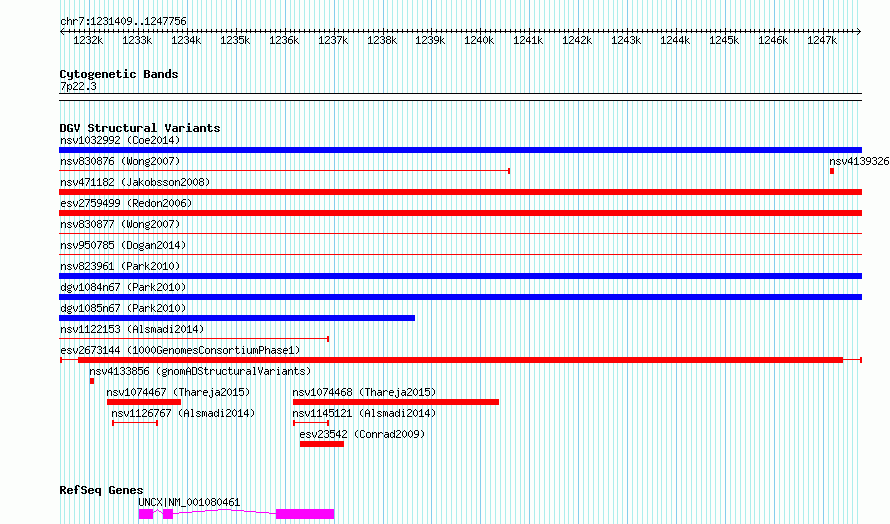
Task: Open the nsv830876 (Wong2007) label
Action: [120, 161]
